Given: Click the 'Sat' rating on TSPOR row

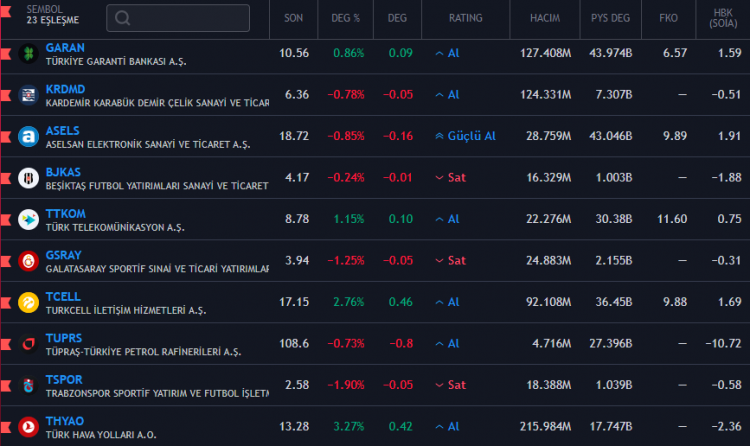Looking at the screenshot, I should (x=451, y=385).
